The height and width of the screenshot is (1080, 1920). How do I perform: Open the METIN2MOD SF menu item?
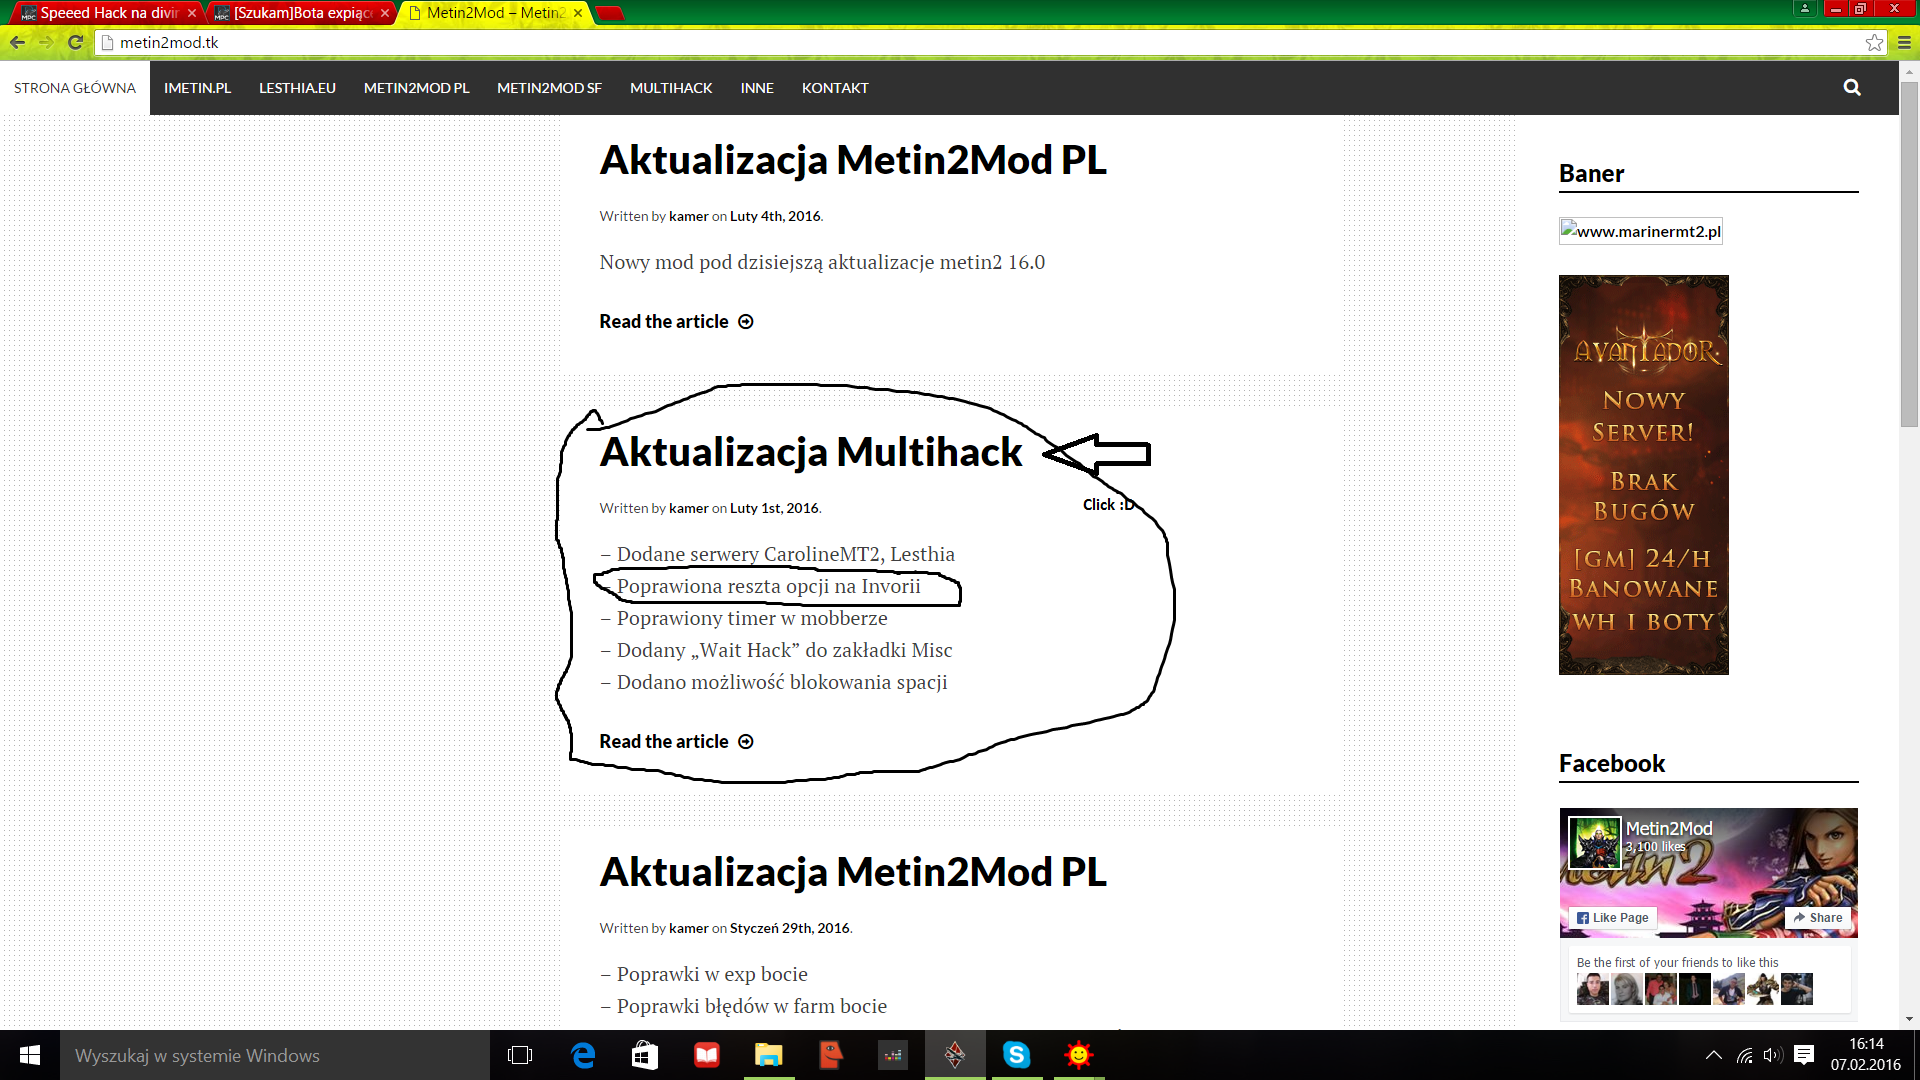point(549,88)
